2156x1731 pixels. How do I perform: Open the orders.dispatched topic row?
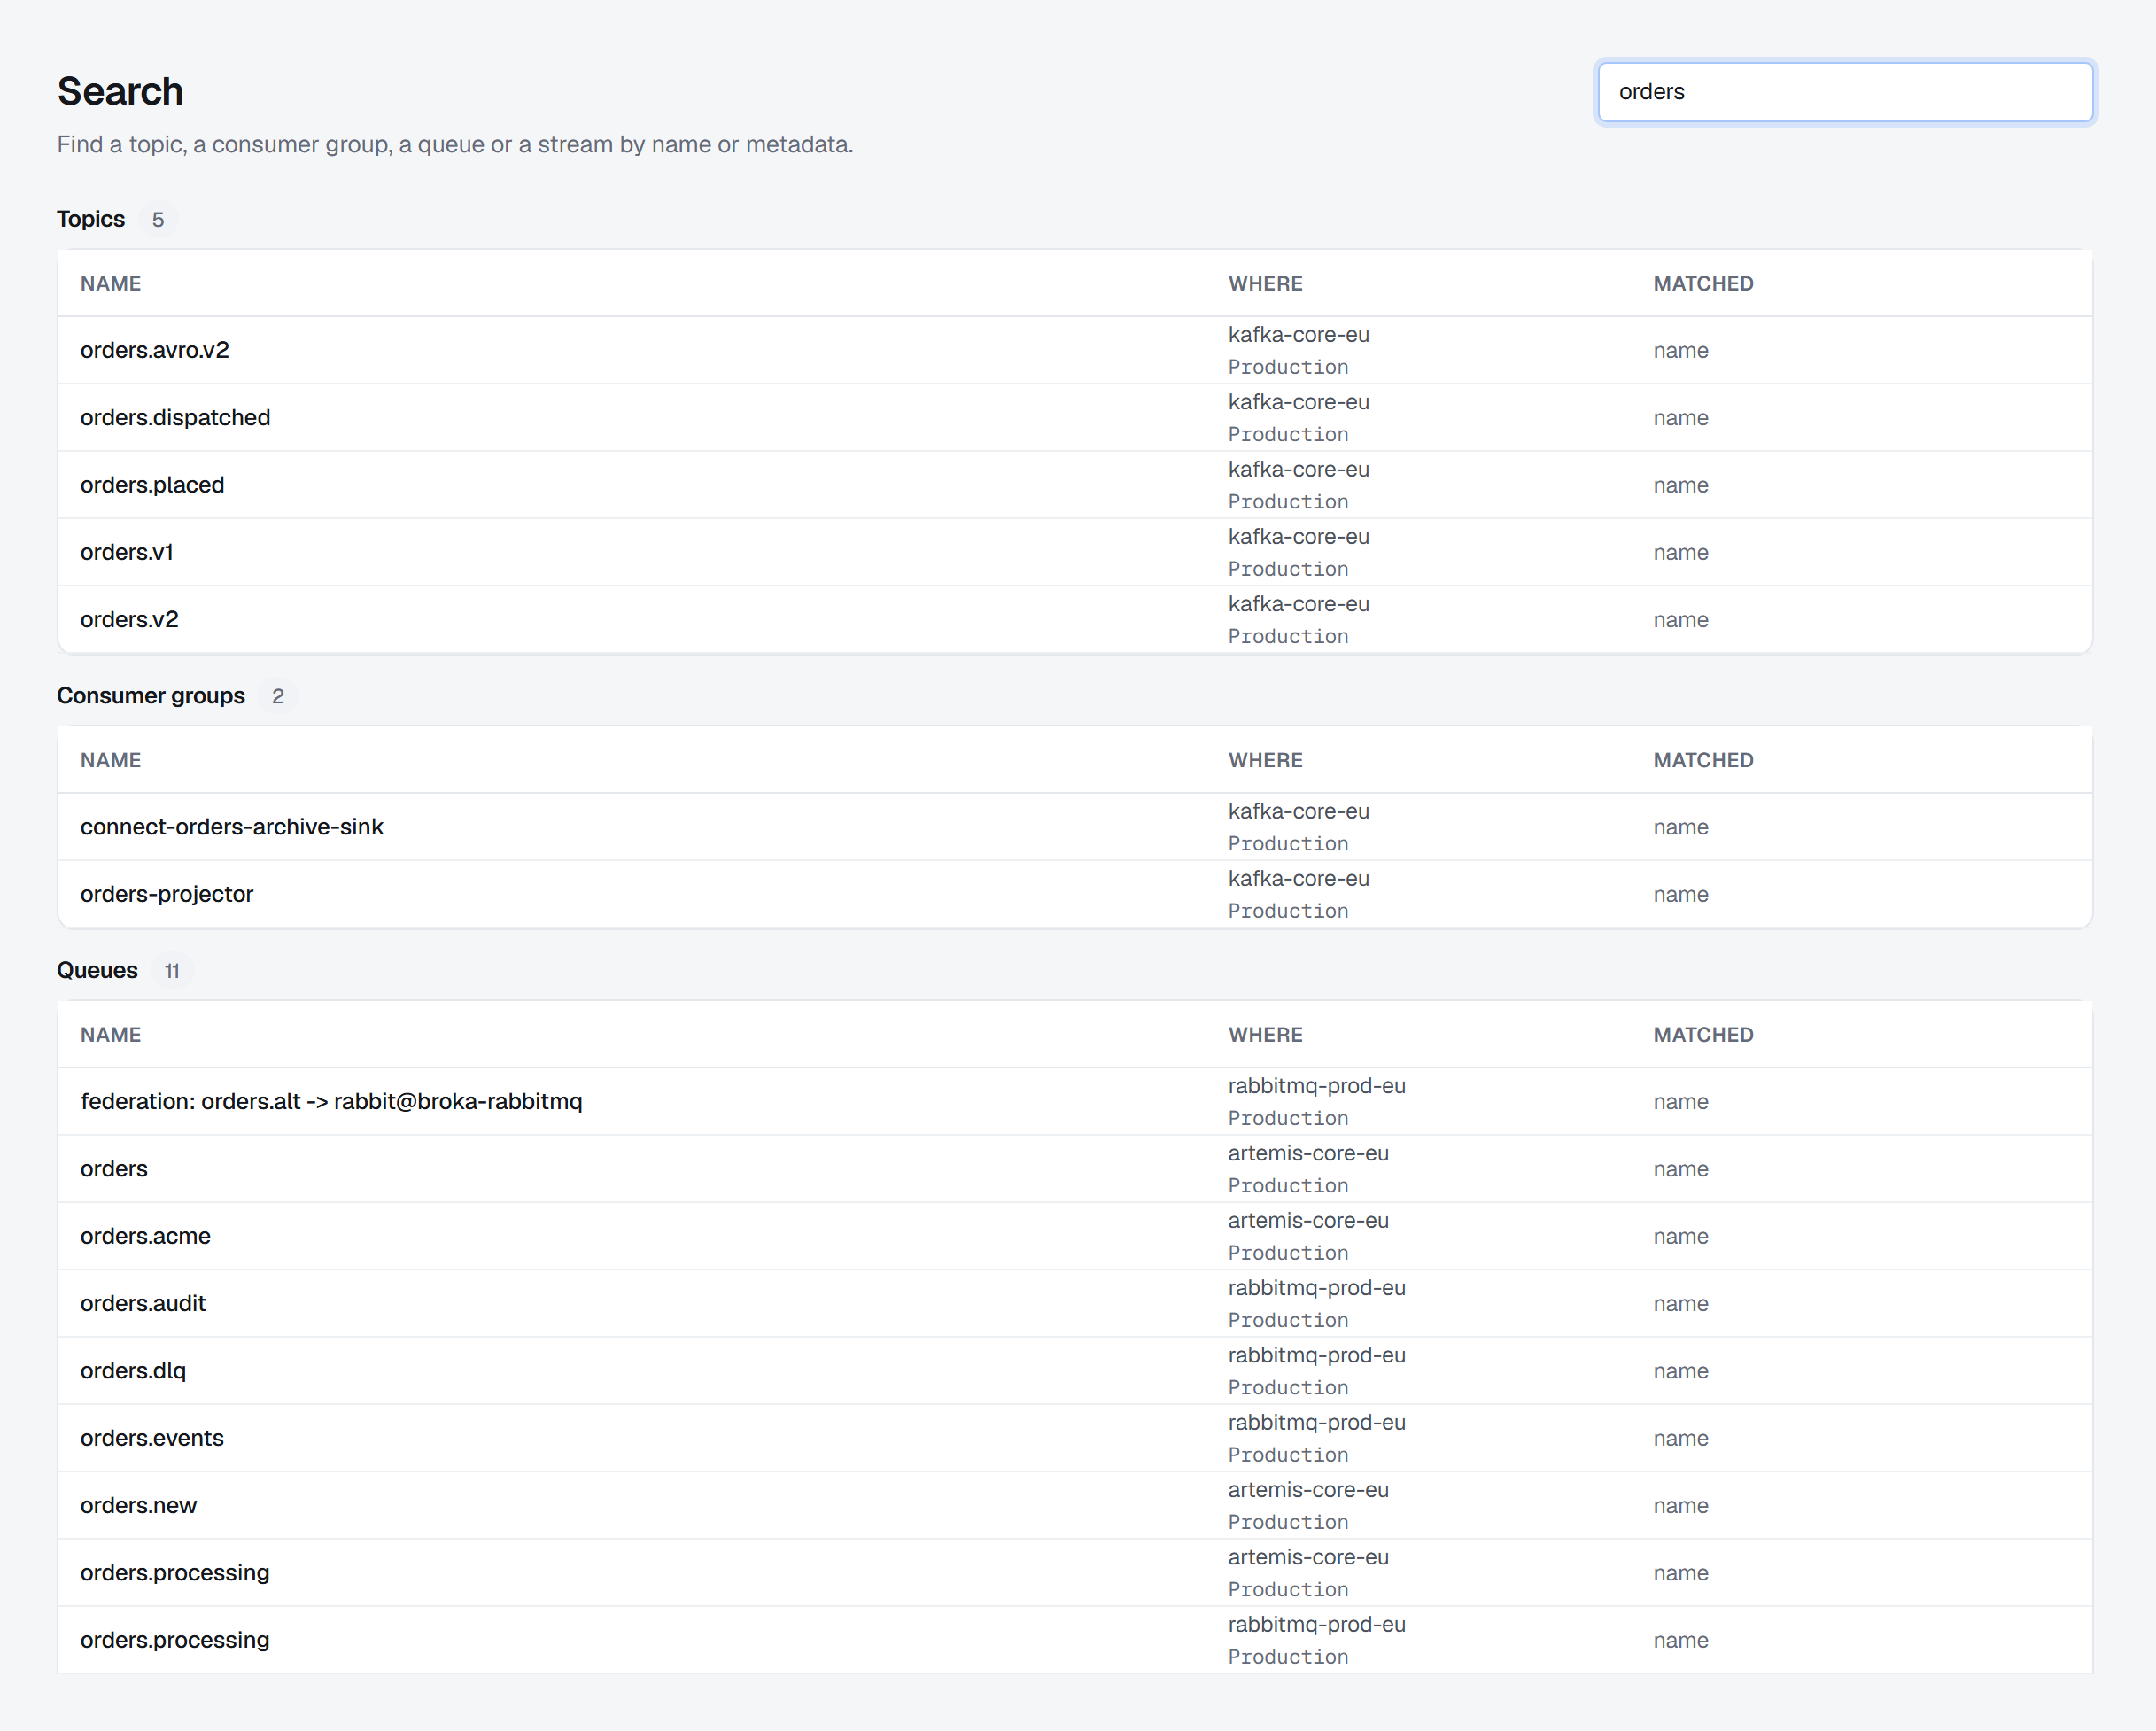coord(1075,417)
